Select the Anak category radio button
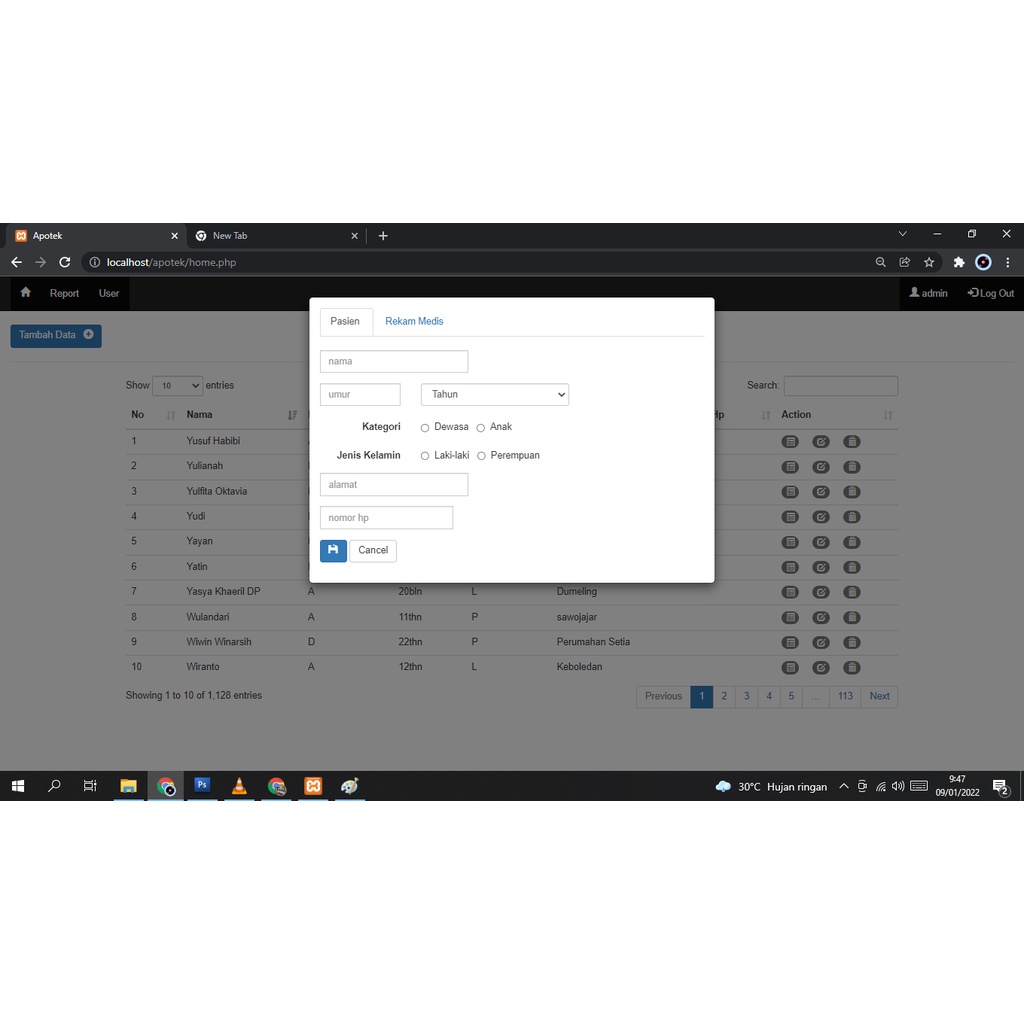 (x=481, y=428)
